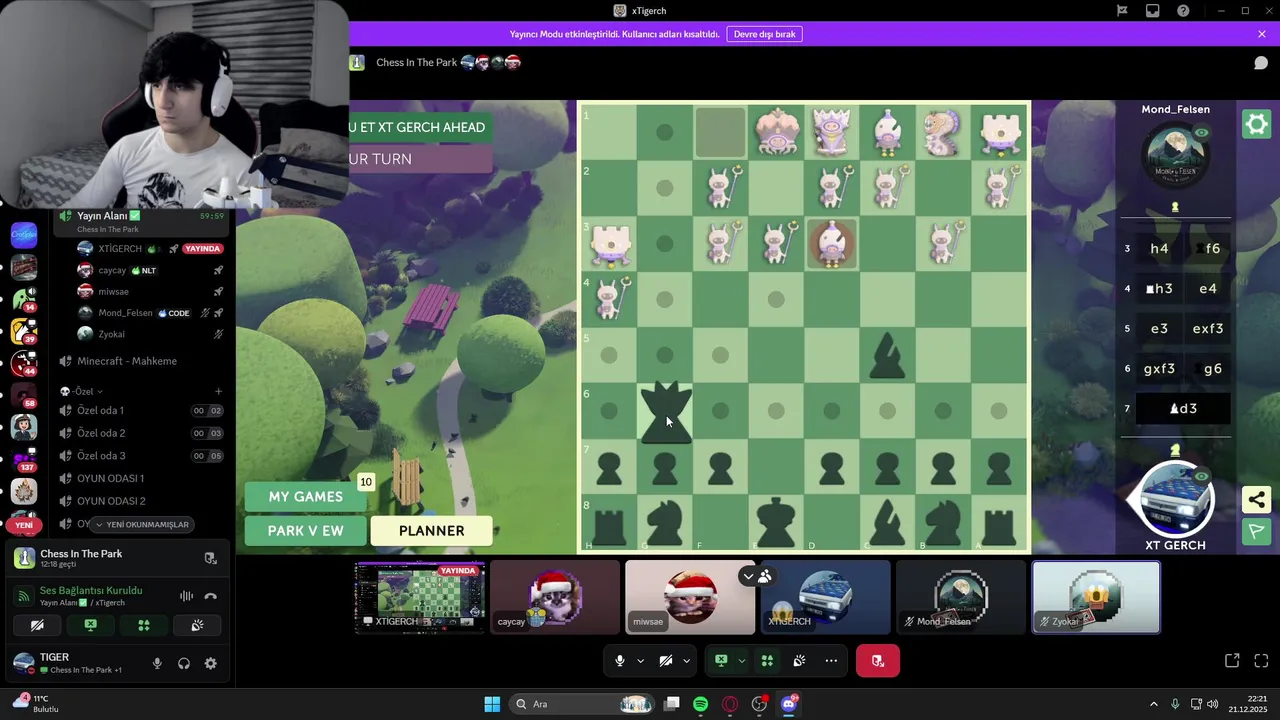Click the green share icon beside XT GERCH
Image resolution: width=1280 pixels, height=720 pixels.
coord(1257,499)
